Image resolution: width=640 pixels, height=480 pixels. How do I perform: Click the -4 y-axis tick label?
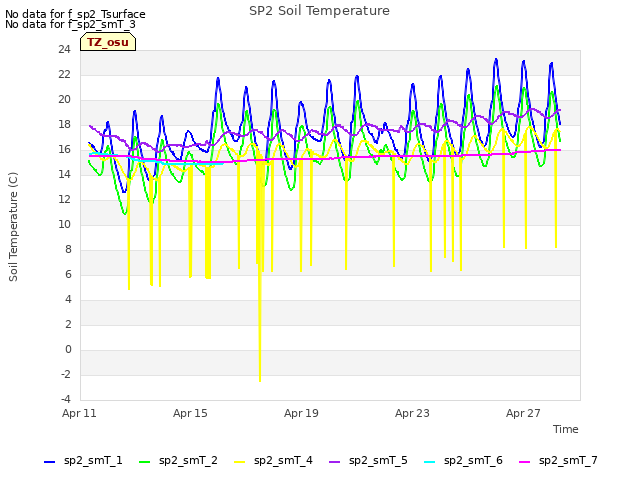66,399
